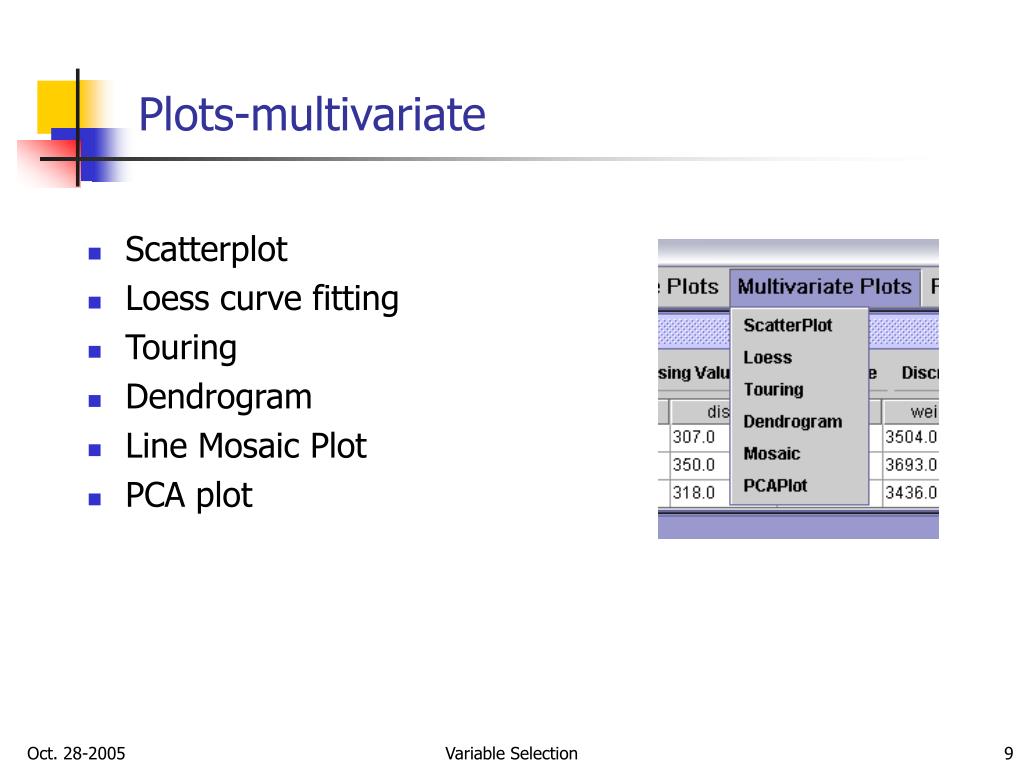Click the cell showing 3693.0
Viewport: 1024px width, 768px height.
pyautogui.click(x=910, y=465)
